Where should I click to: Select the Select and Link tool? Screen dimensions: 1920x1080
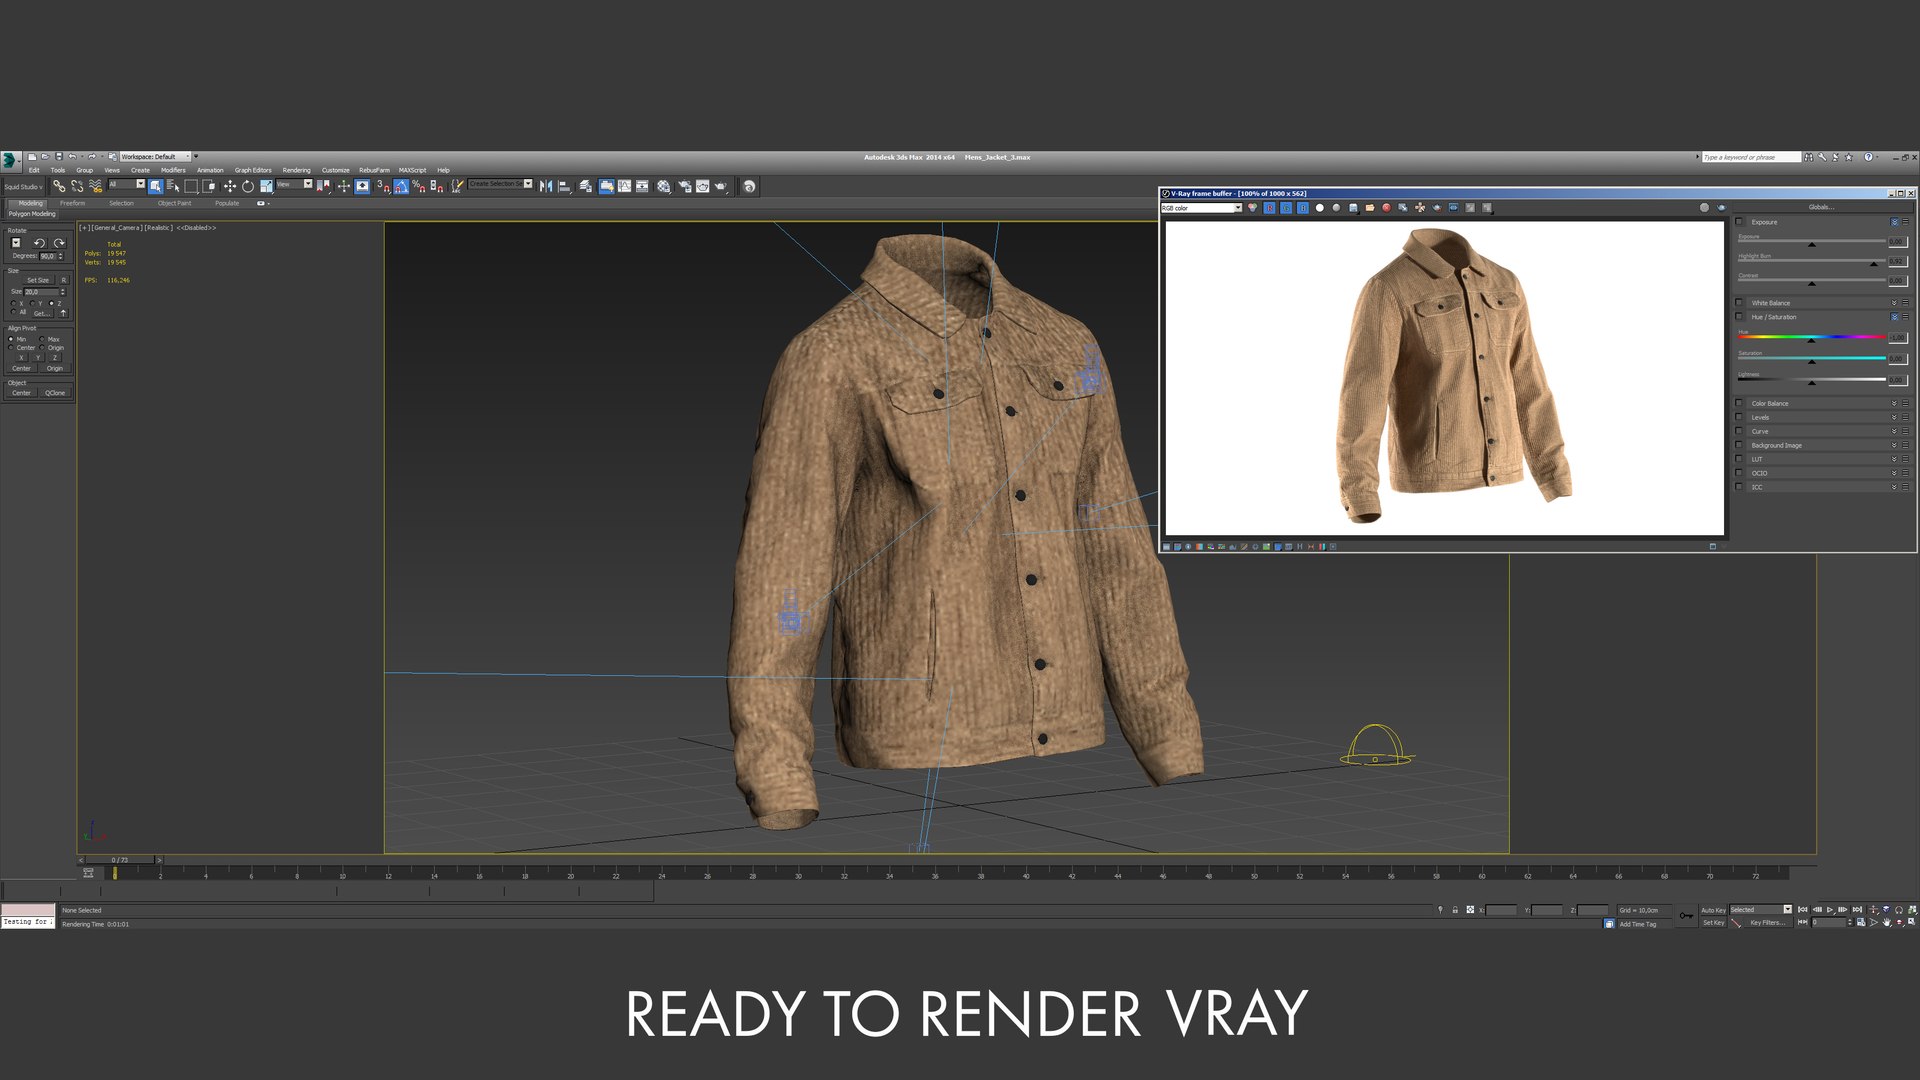tap(59, 186)
